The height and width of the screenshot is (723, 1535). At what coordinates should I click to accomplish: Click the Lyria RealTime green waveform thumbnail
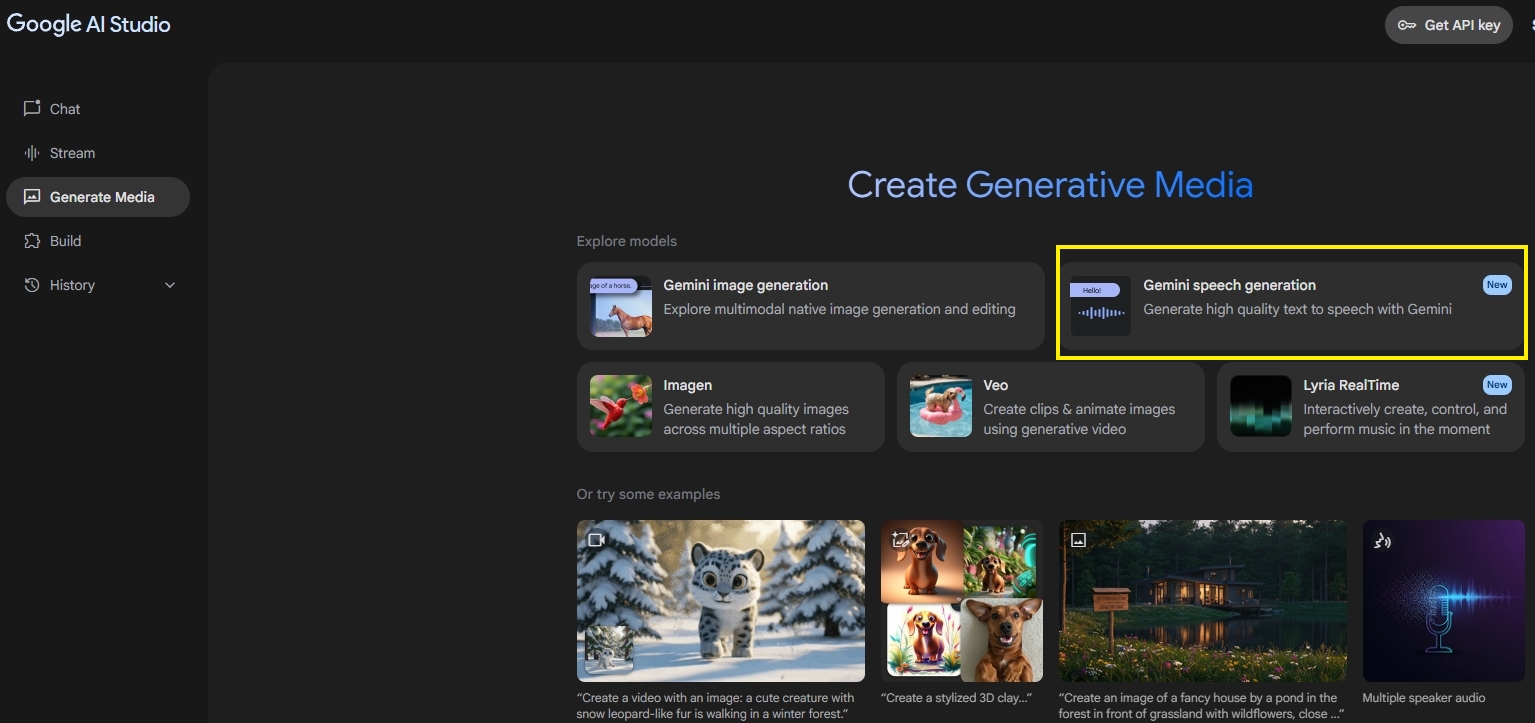click(x=1261, y=406)
